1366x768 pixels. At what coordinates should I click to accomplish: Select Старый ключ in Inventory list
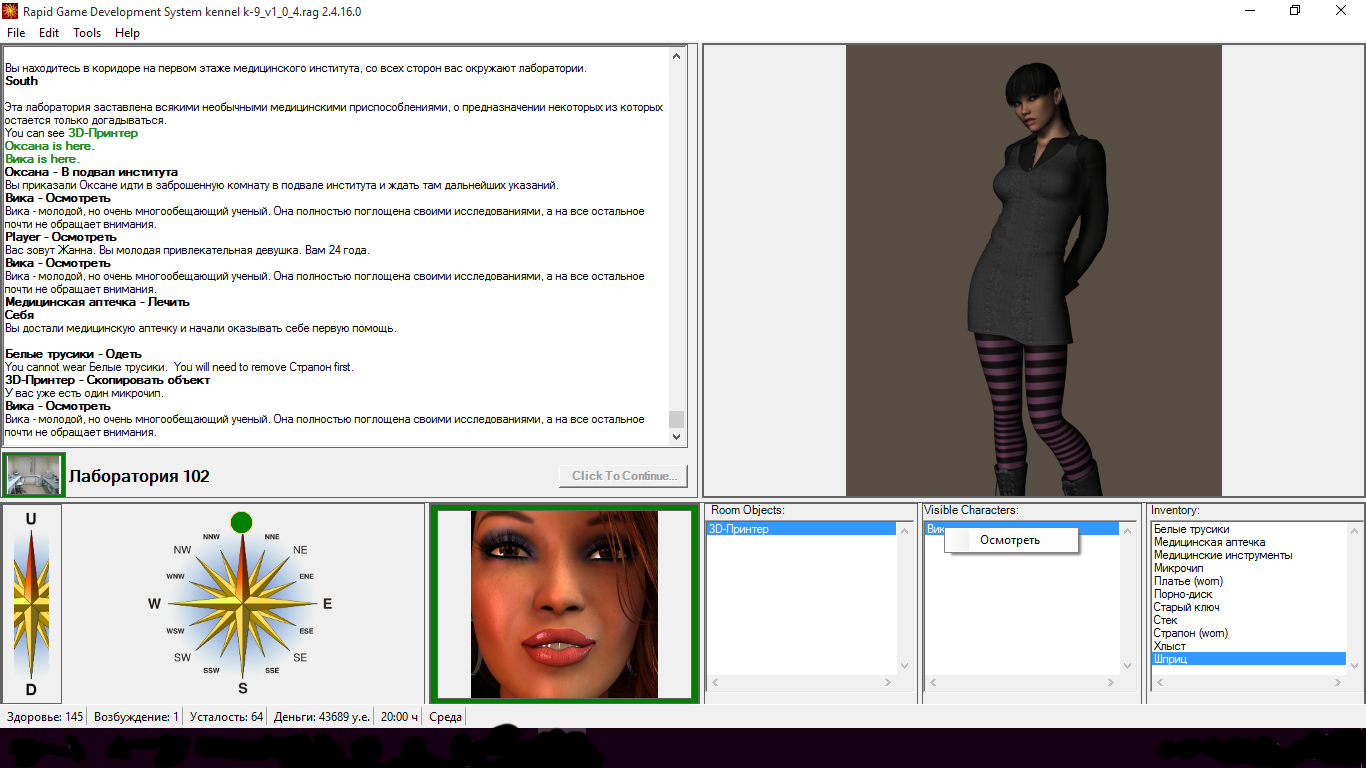point(1186,607)
